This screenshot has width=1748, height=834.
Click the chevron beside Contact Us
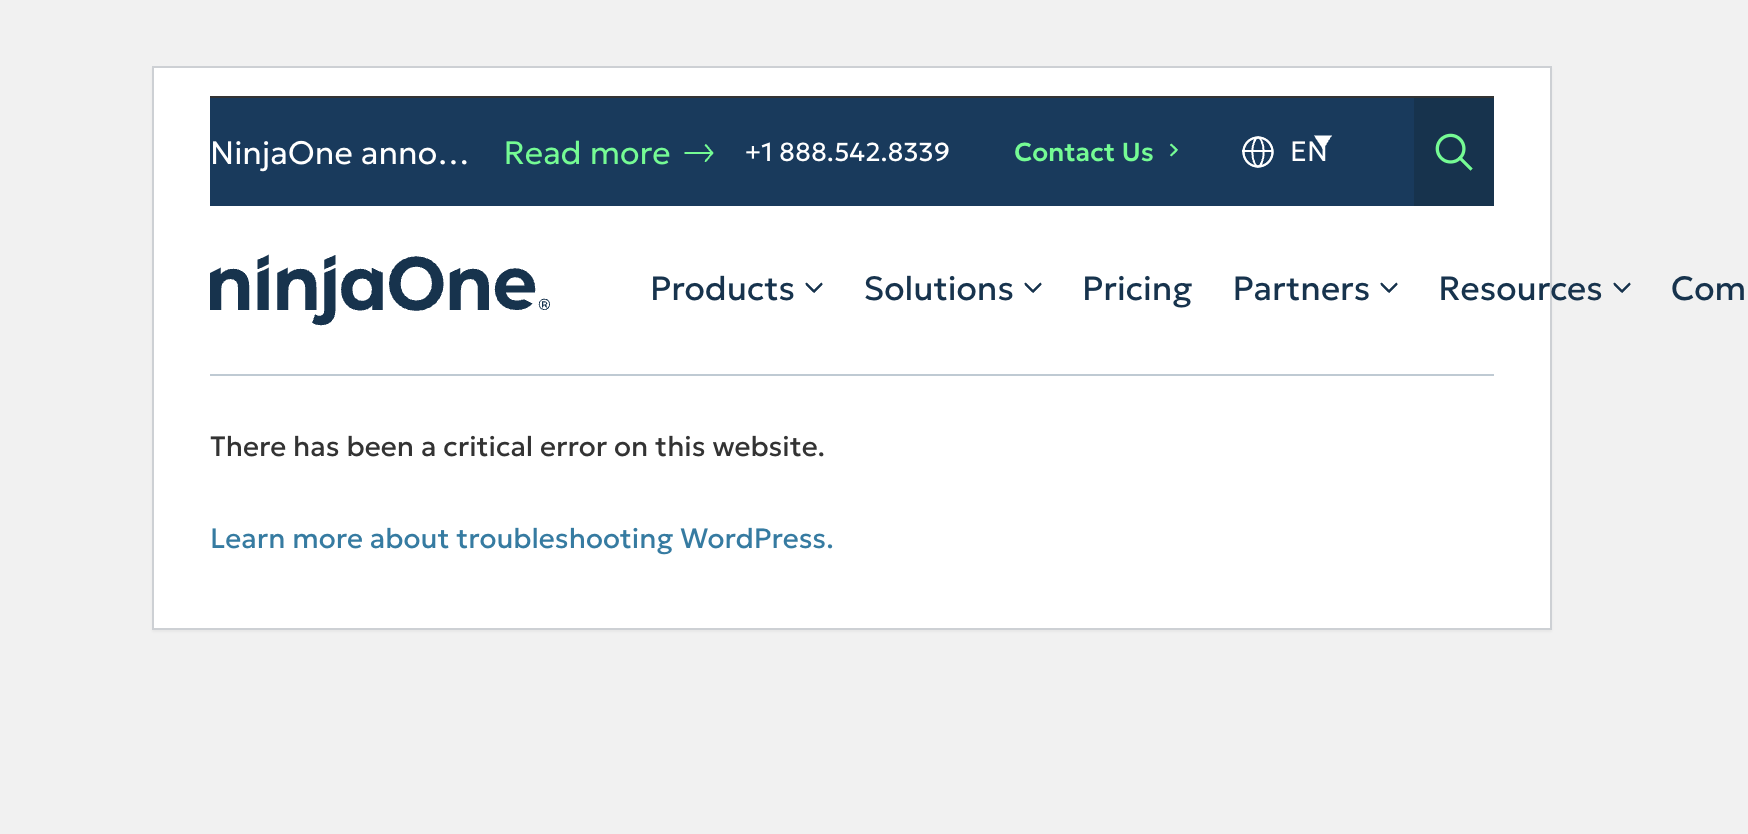[1174, 151]
